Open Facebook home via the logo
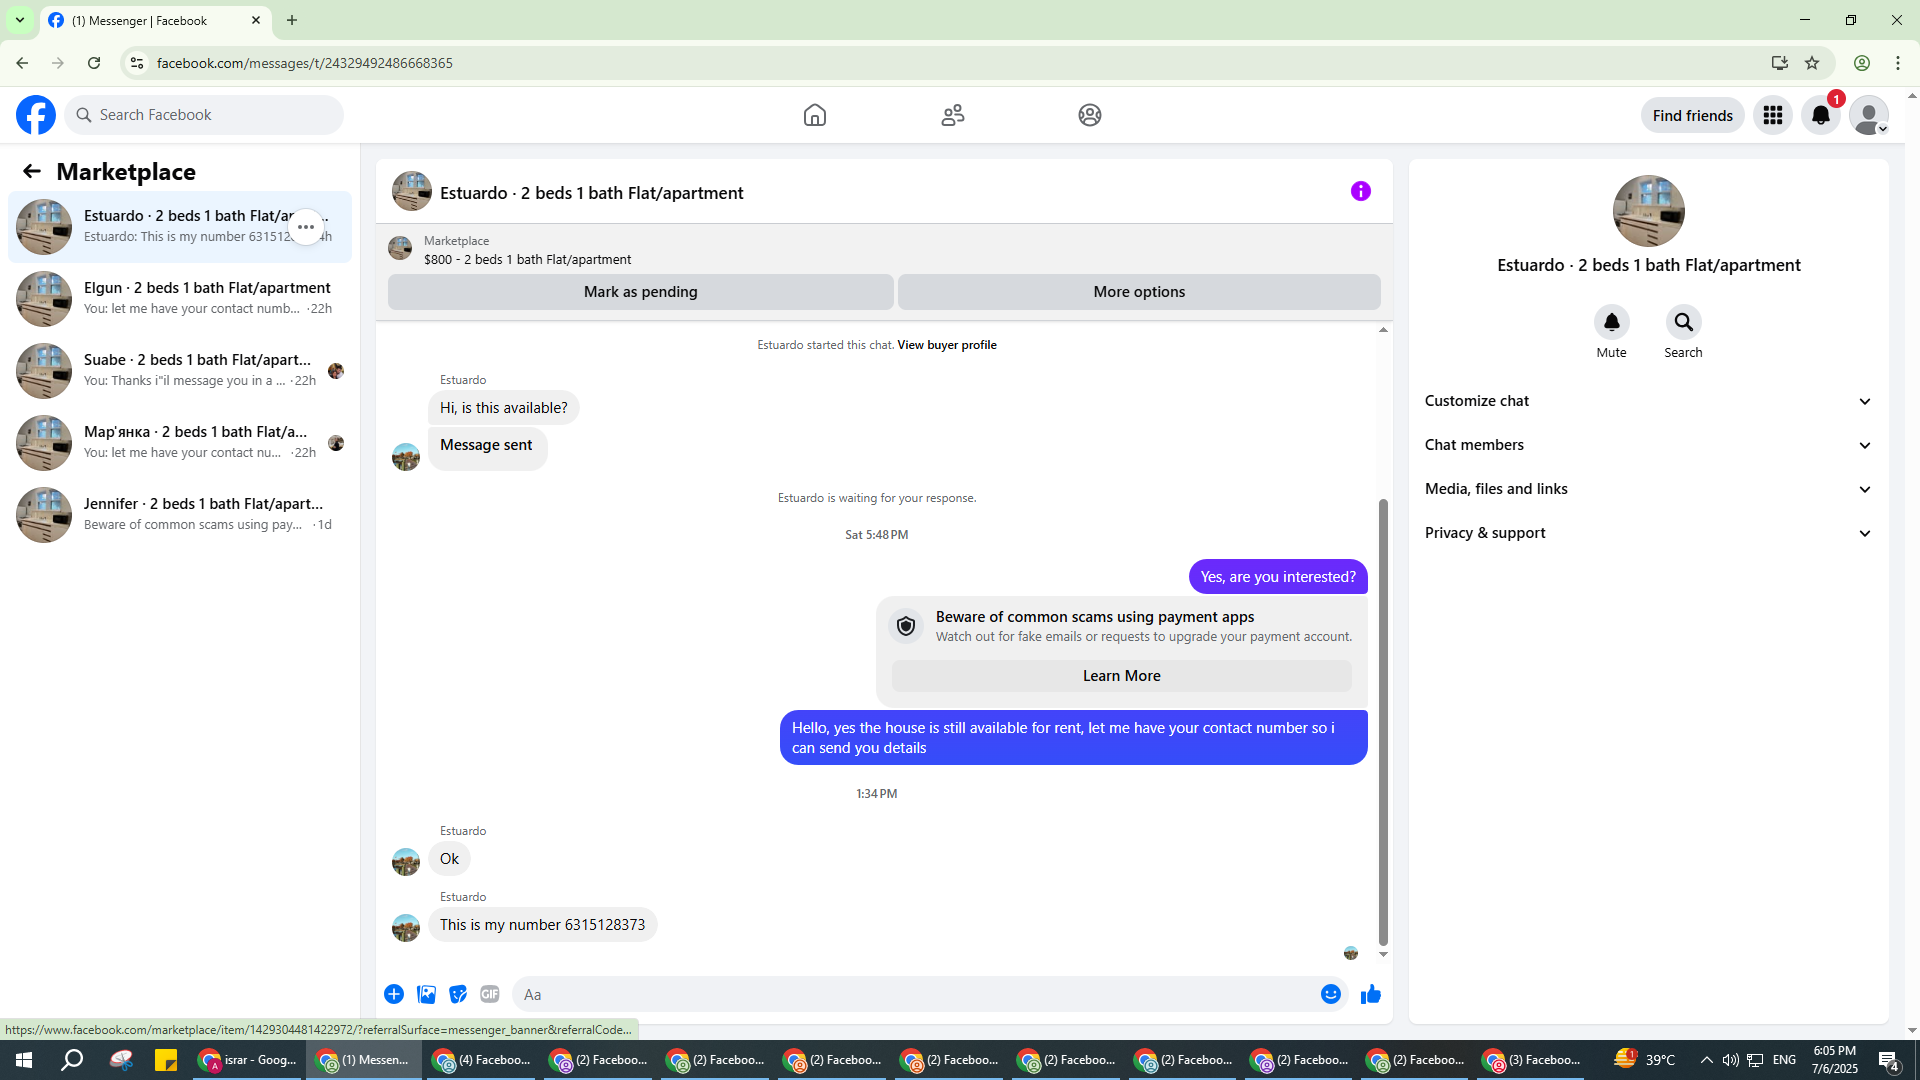The image size is (1920, 1080). click(36, 115)
